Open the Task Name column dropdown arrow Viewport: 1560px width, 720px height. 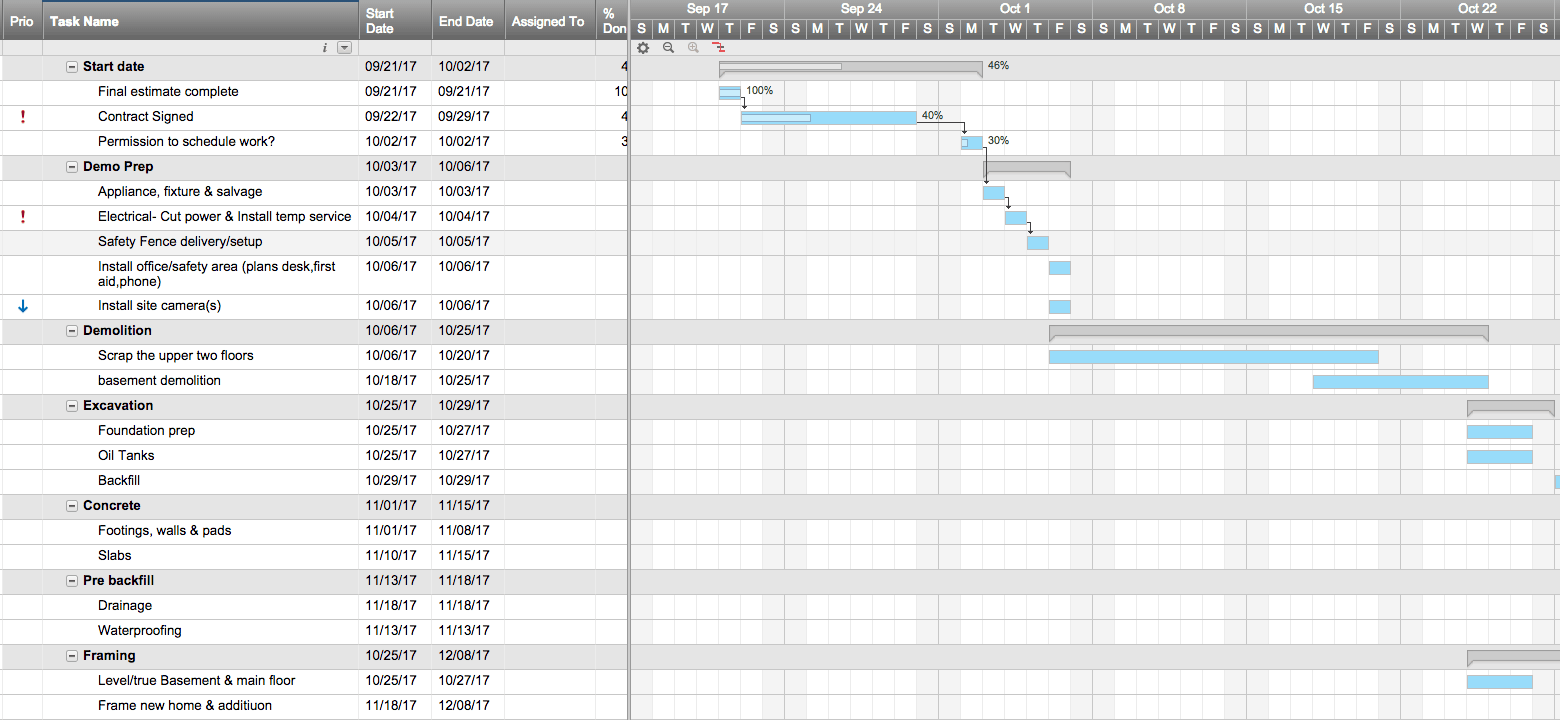[x=344, y=47]
